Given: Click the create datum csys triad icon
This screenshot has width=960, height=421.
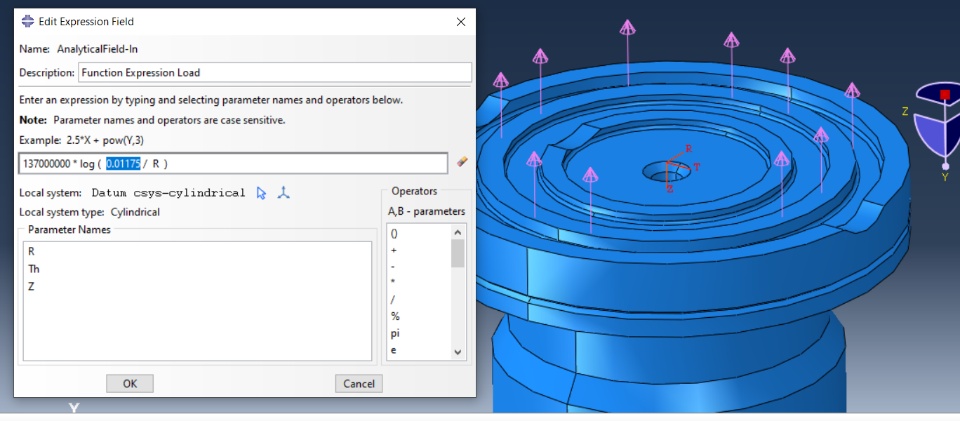Looking at the screenshot, I should 283,193.
